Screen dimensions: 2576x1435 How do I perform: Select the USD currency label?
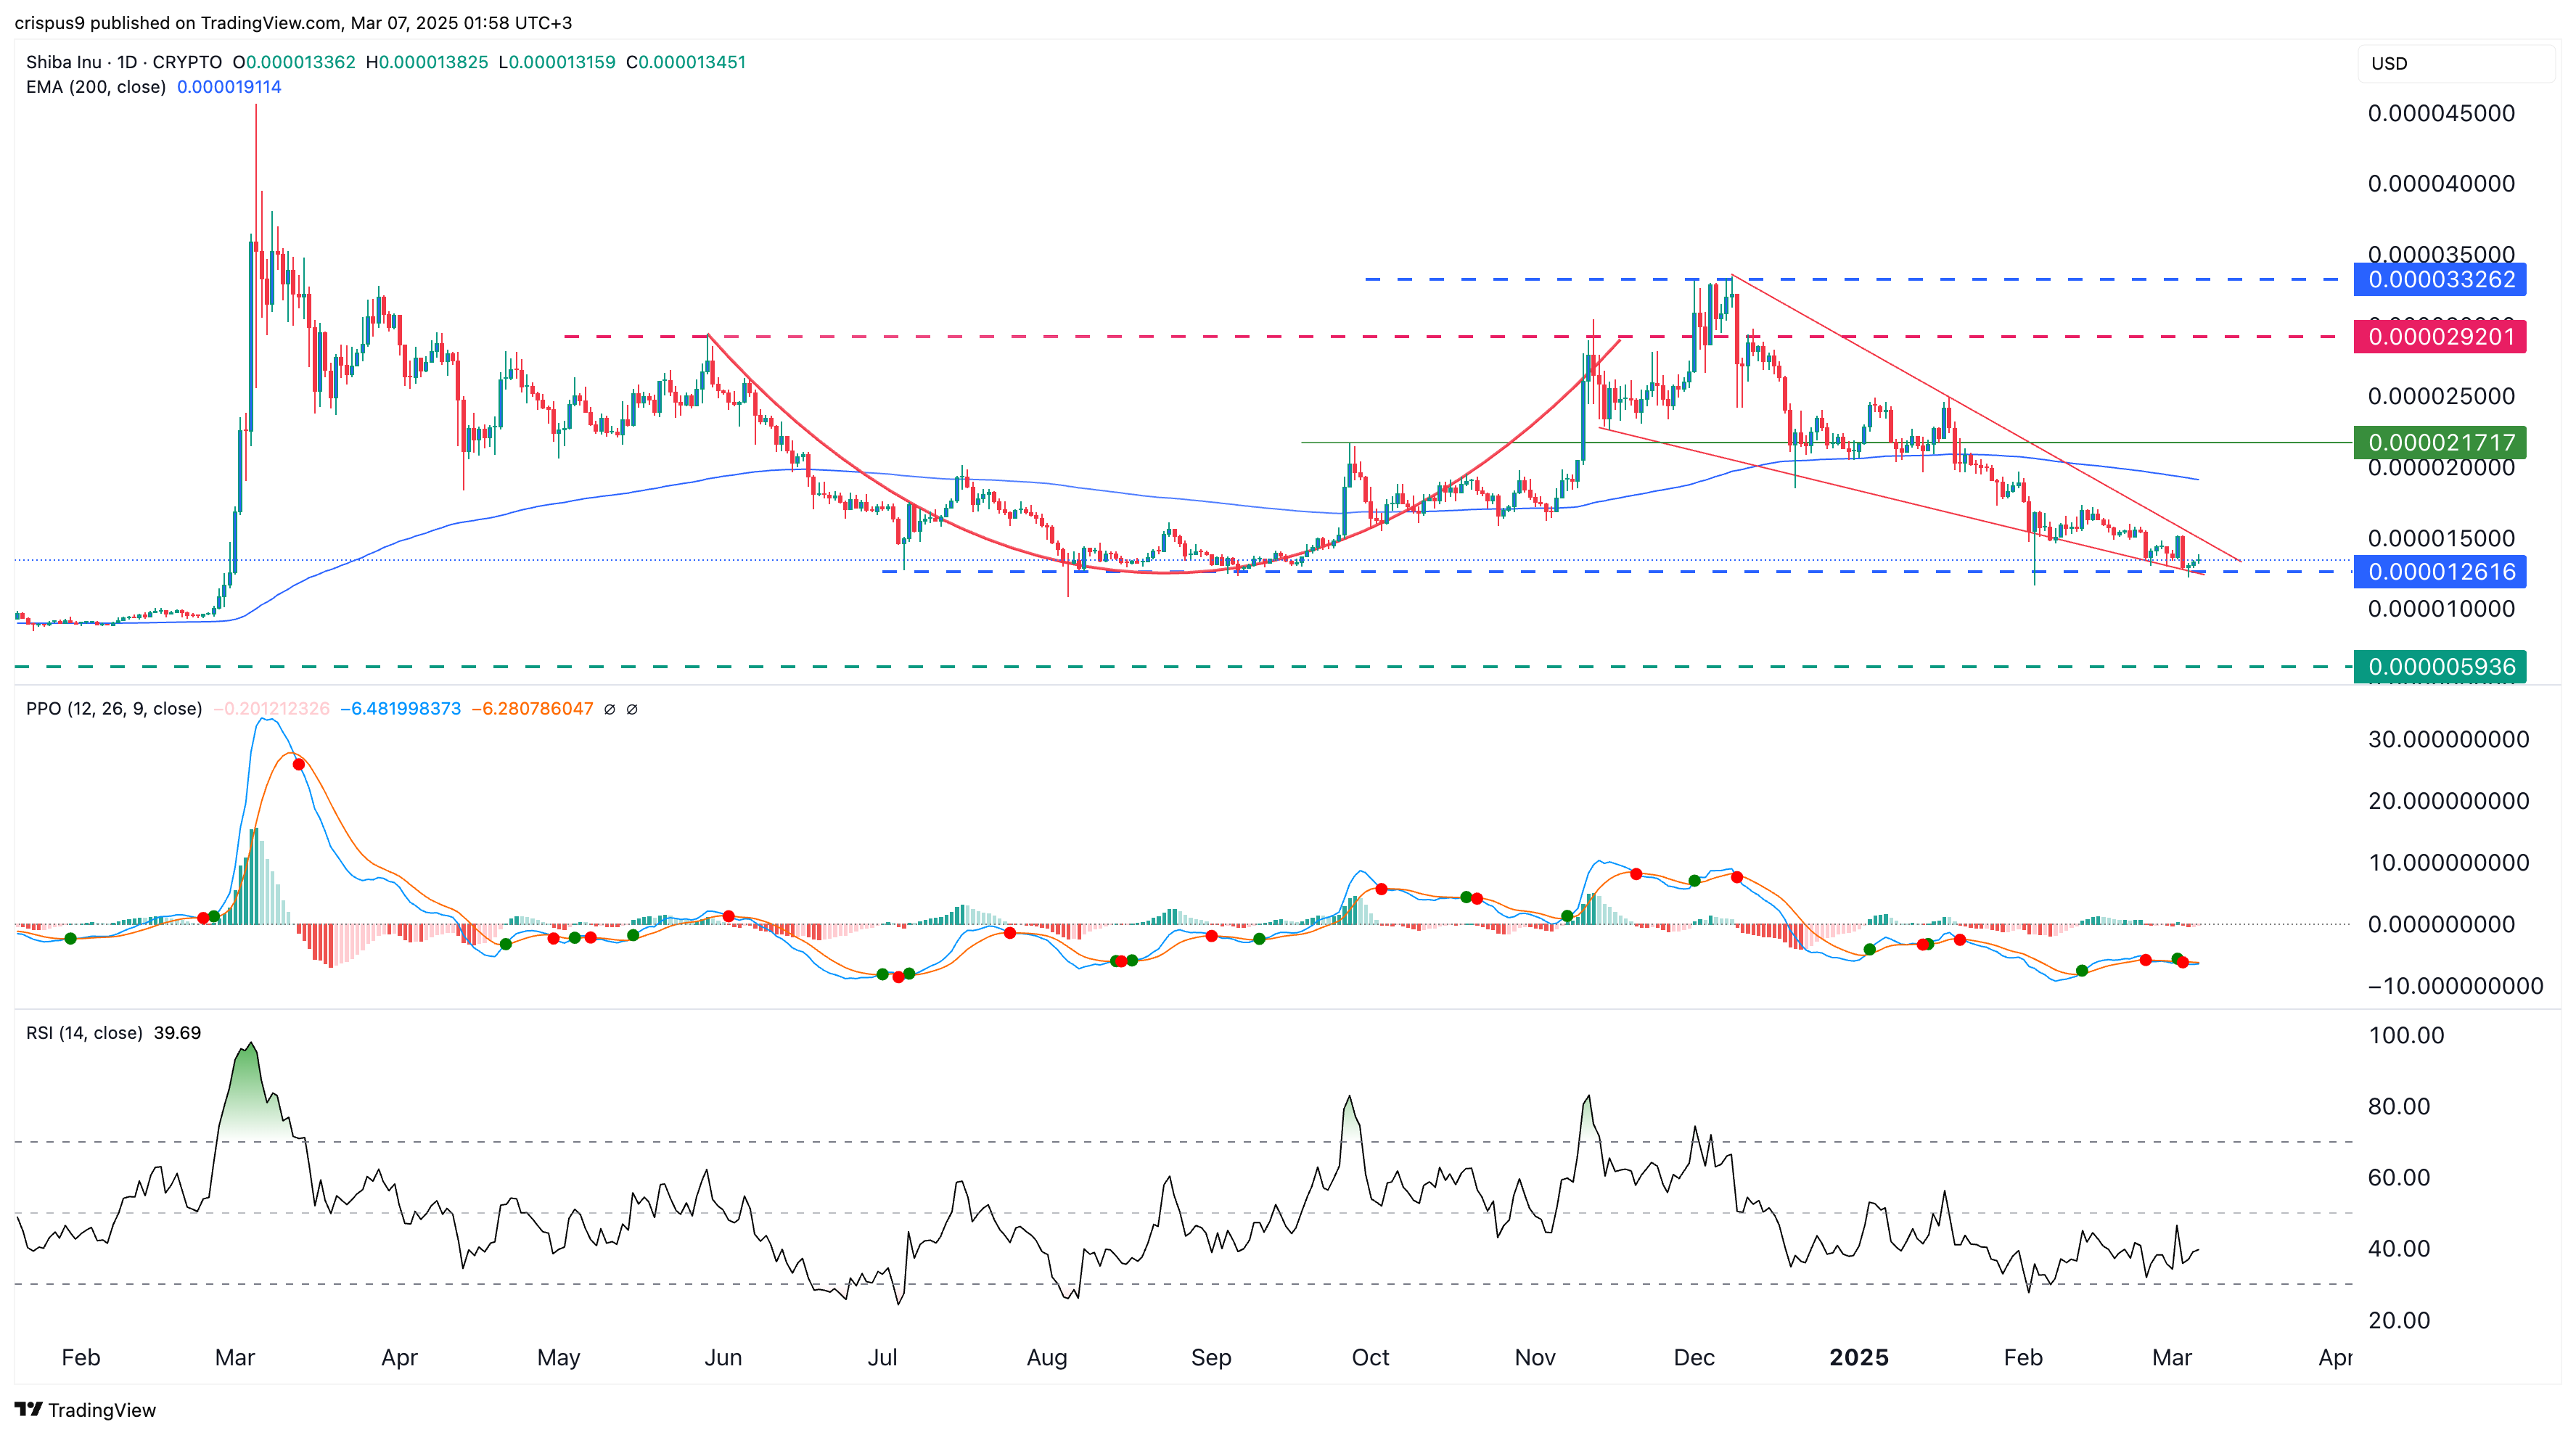2389,63
